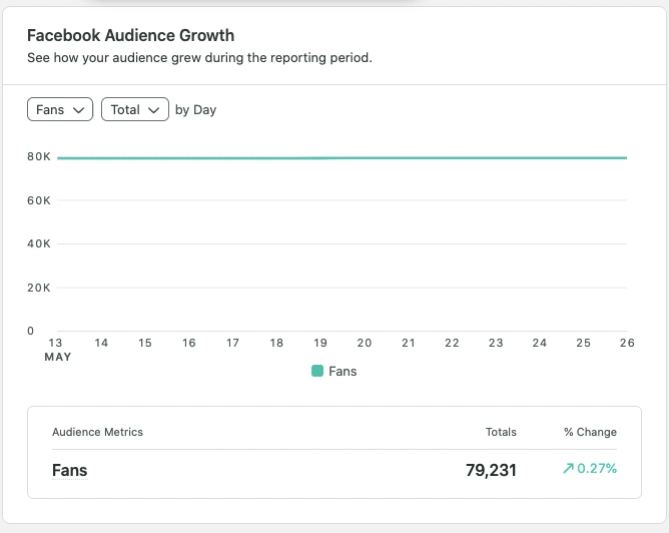Click the 79,231 fans total value
The width and height of the screenshot is (669, 533).
pyautogui.click(x=491, y=470)
